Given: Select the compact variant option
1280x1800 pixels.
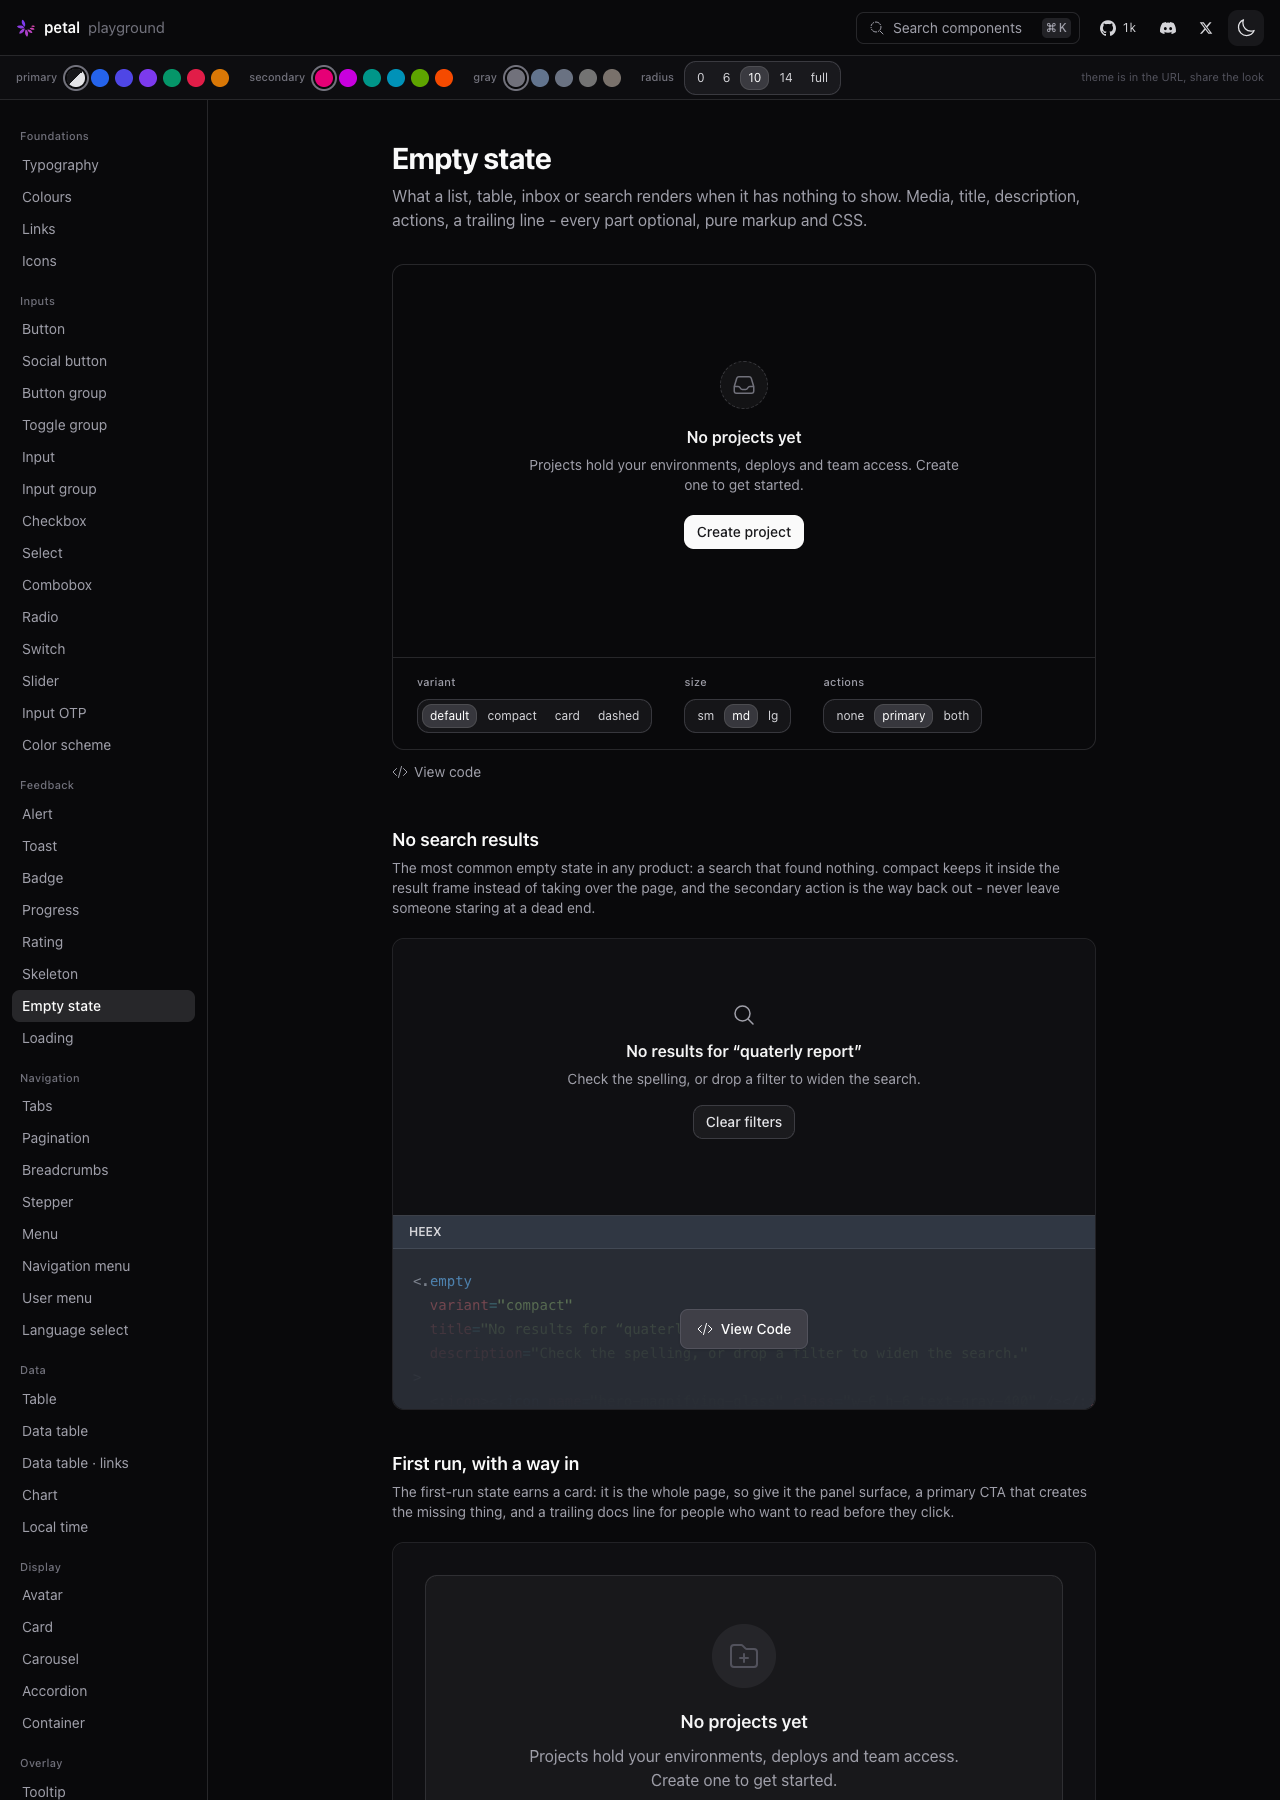Looking at the screenshot, I should click(x=512, y=716).
